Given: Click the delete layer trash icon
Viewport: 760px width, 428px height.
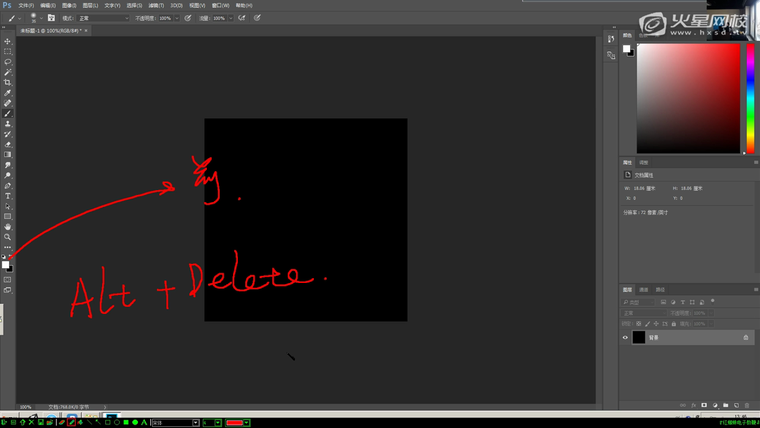Looking at the screenshot, I should coord(748,406).
